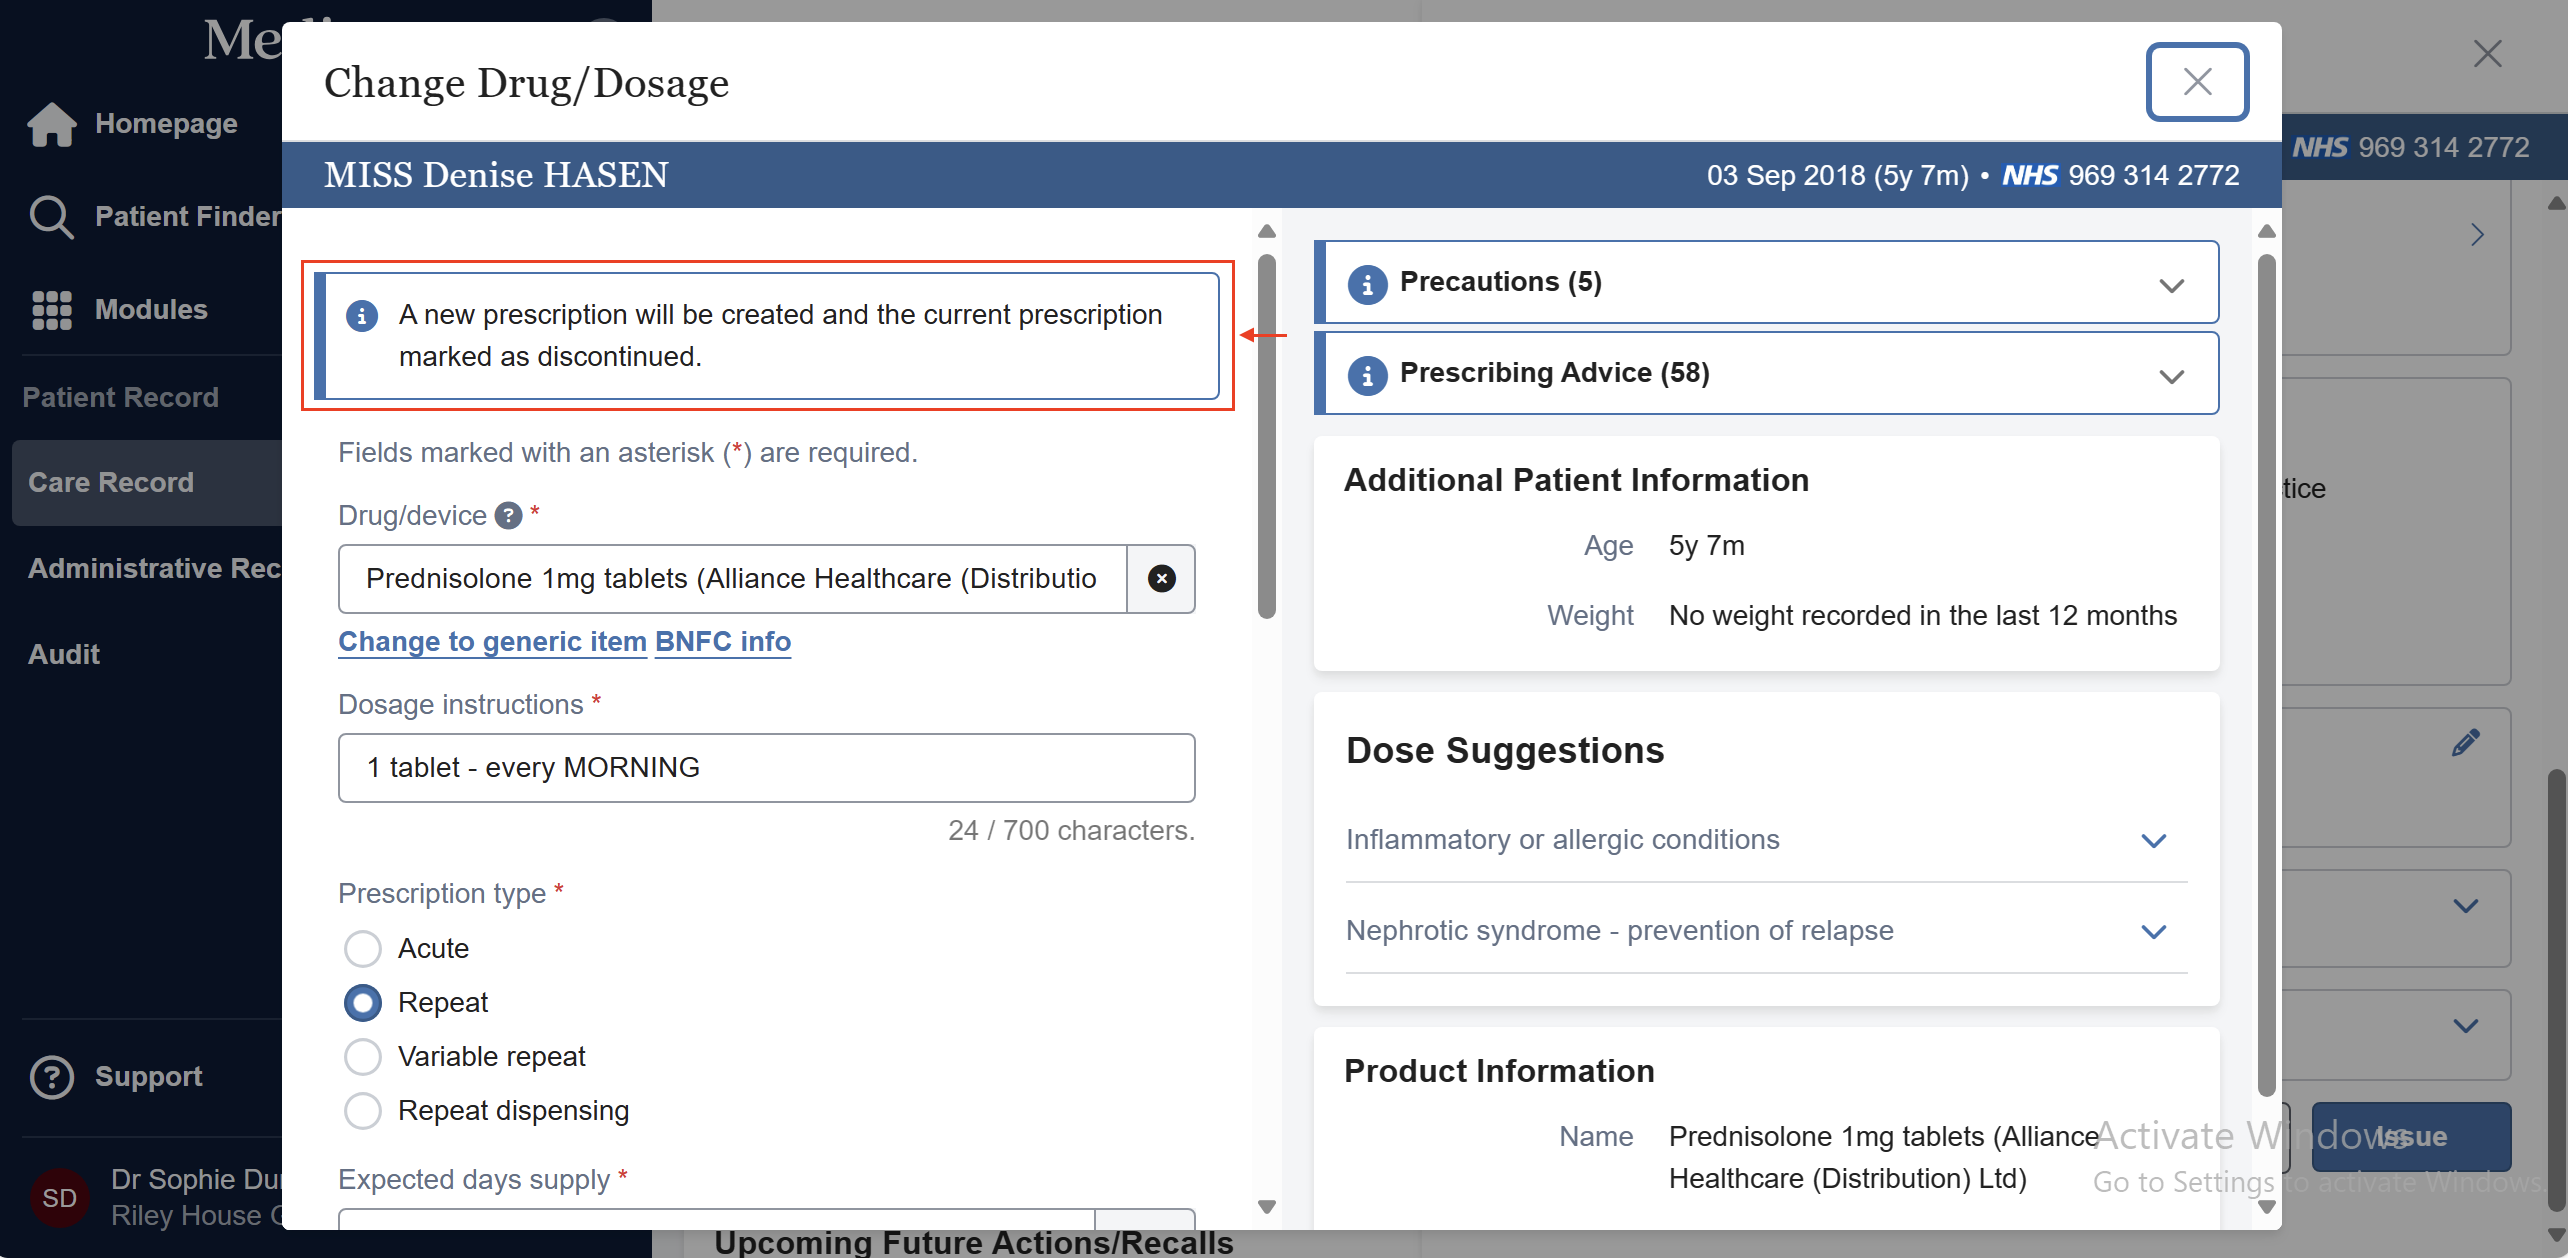This screenshot has width=2568, height=1258.
Task: Click the Drug/device help question icon
Action: tap(509, 516)
